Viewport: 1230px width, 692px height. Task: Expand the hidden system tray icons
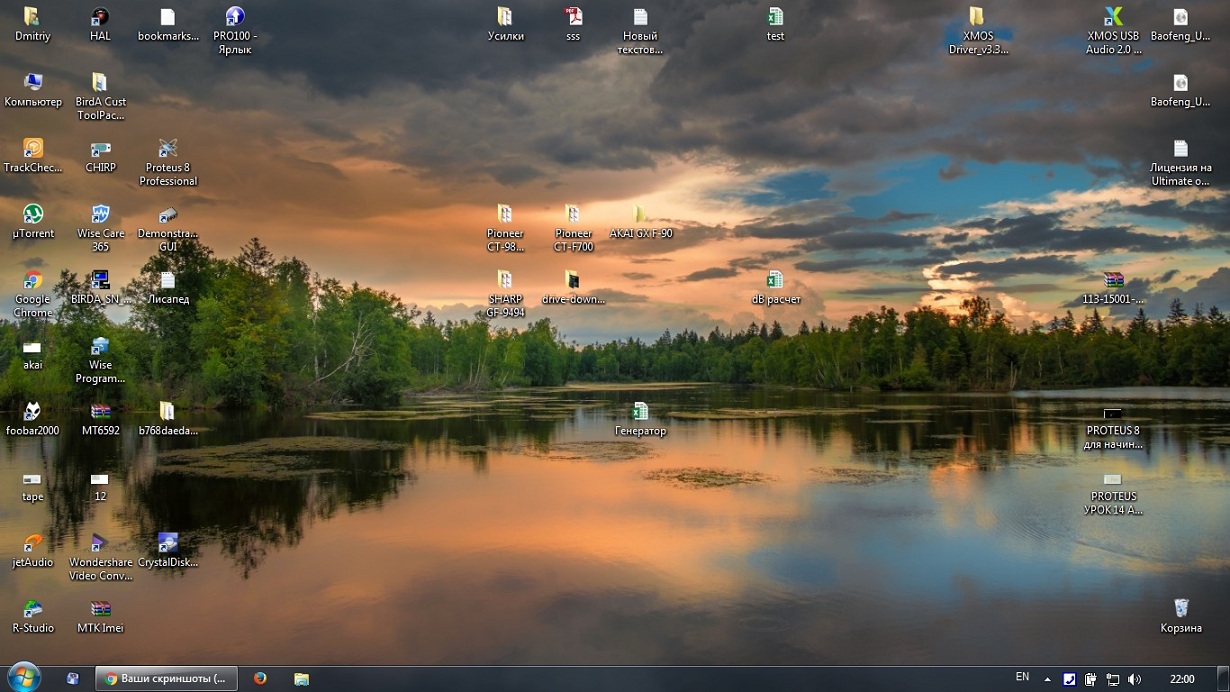1048,679
